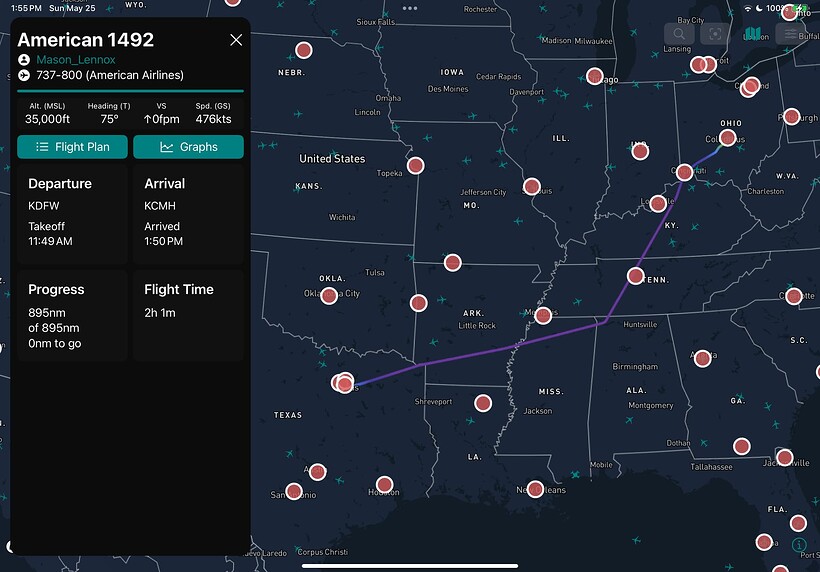Open the map search magnifier icon

tap(679, 34)
